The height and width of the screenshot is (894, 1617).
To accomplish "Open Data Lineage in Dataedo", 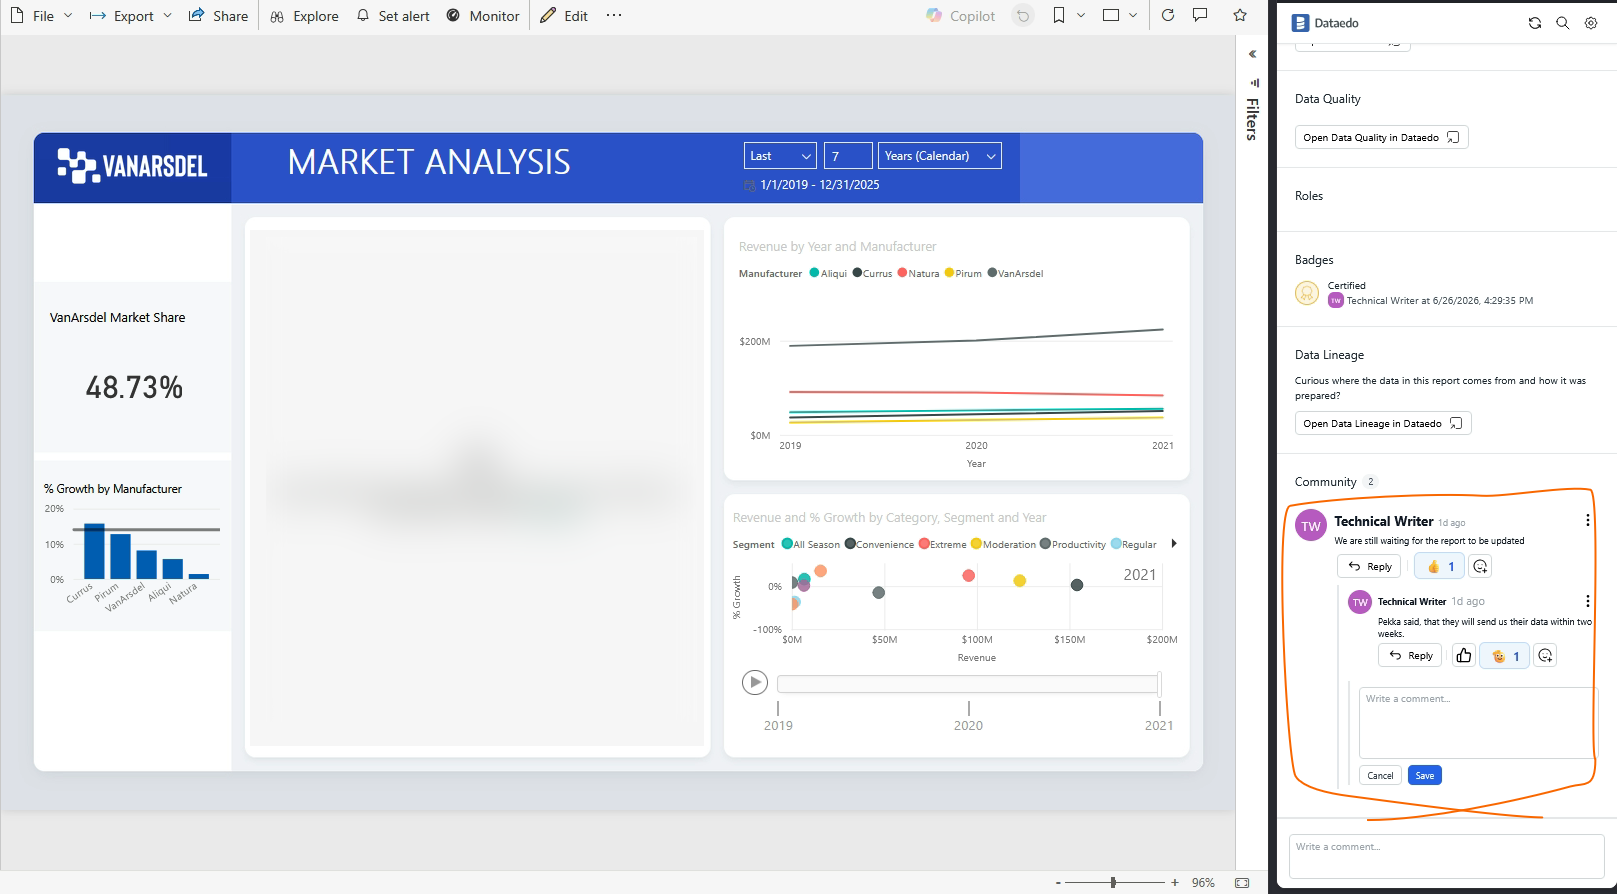I will tap(1383, 424).
